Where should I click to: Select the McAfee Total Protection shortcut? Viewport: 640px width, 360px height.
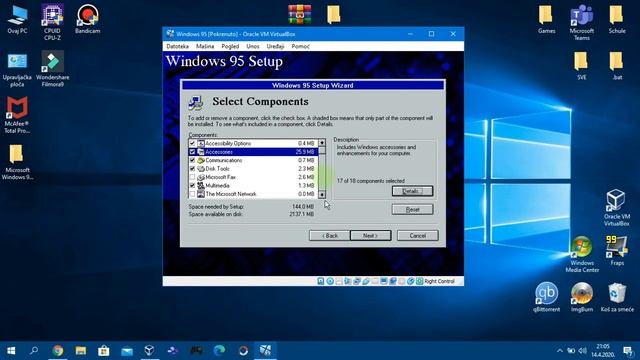coord(17,116)
